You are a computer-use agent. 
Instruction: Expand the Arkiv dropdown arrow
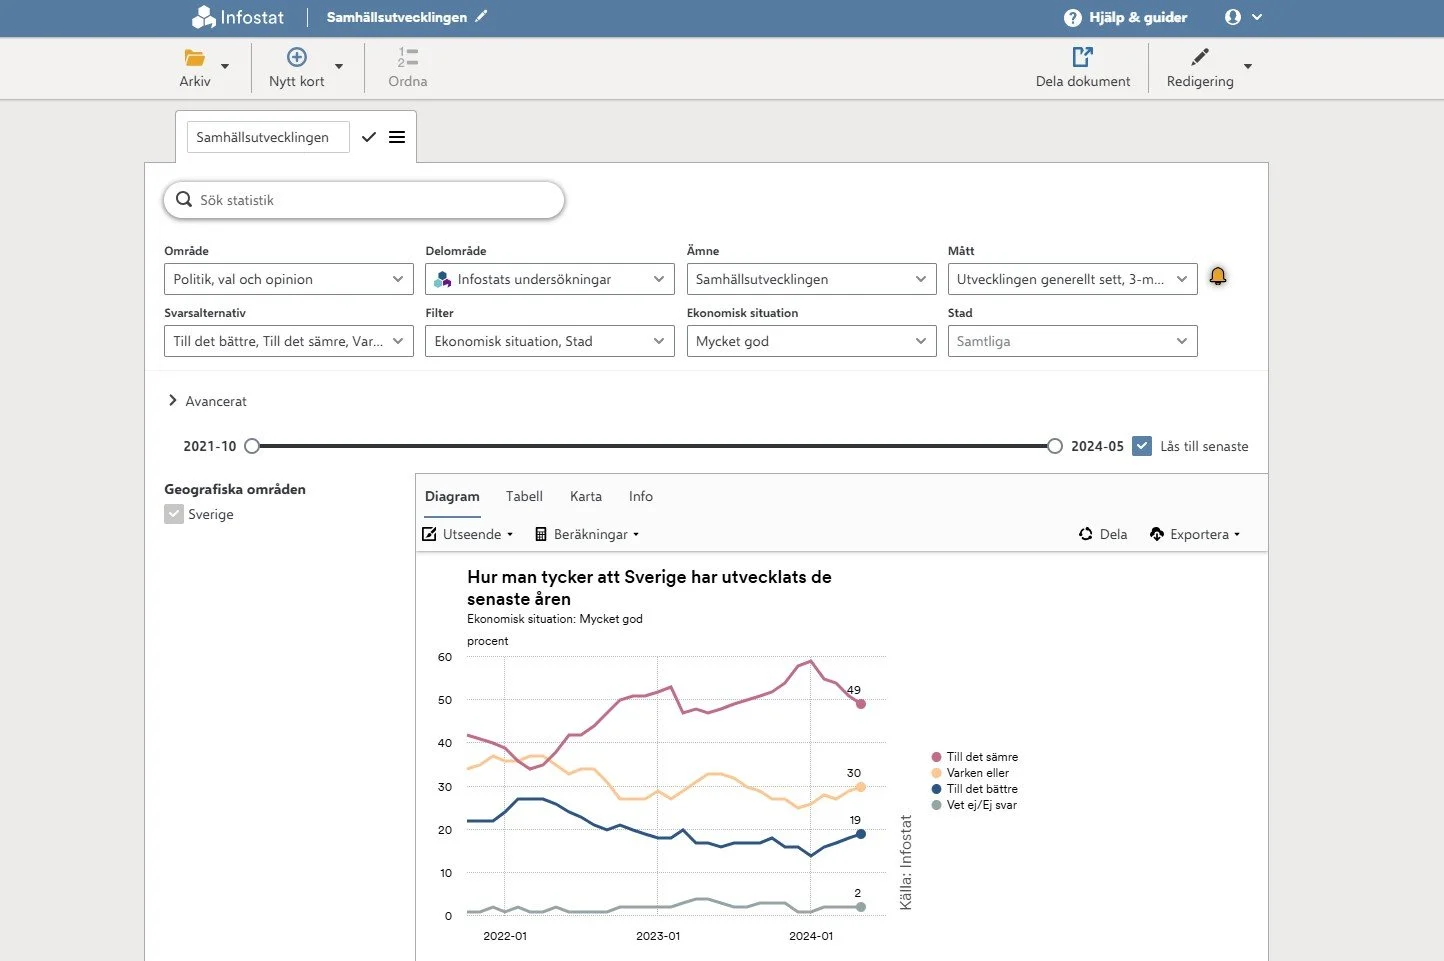click(225, 67)
